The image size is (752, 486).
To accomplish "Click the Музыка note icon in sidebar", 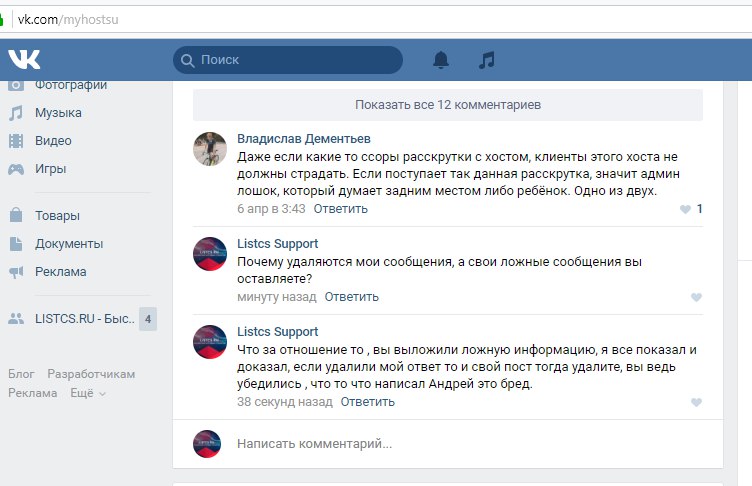I will click(16, 113).
